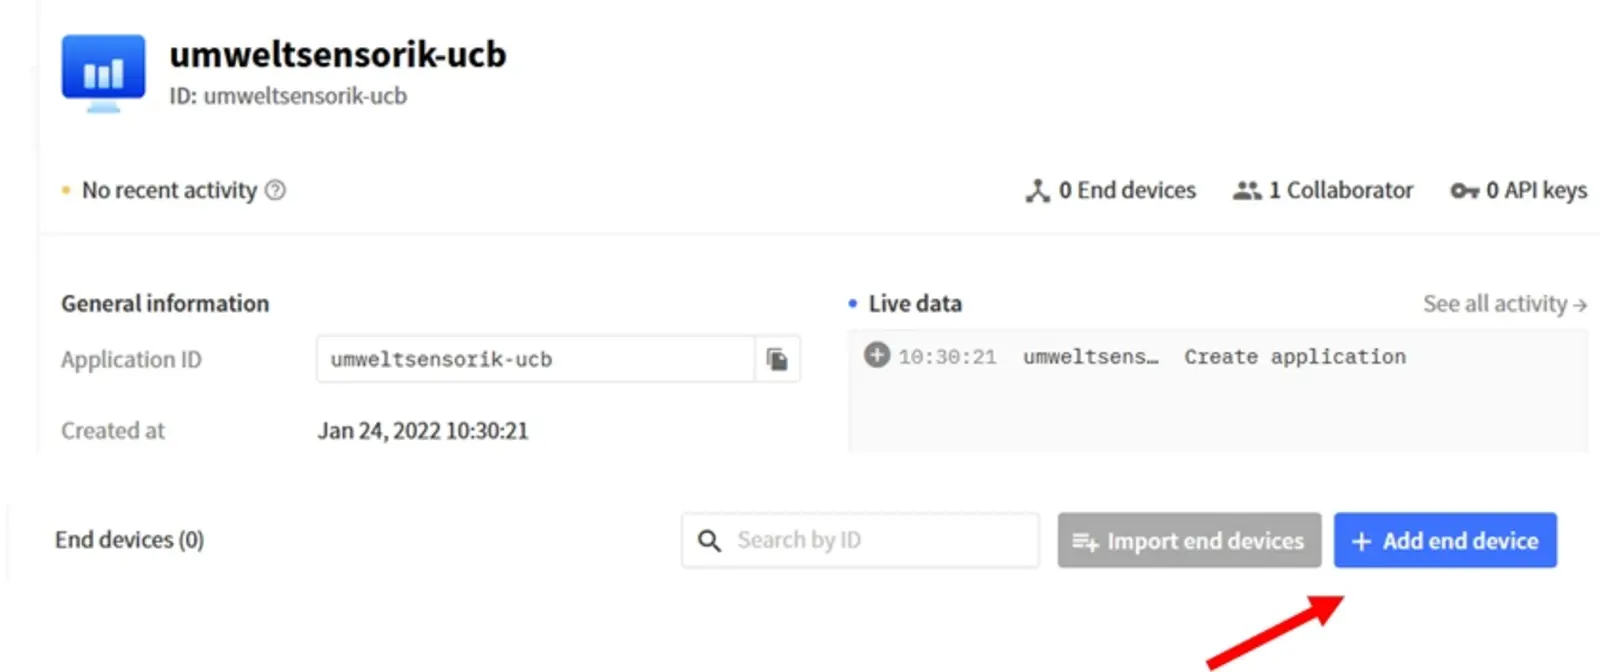The width and height of the screenshot is (1600, 672).
Task: Copy the Application ID to clipboard
Action: pyautogui.click(x=777, y=359)
